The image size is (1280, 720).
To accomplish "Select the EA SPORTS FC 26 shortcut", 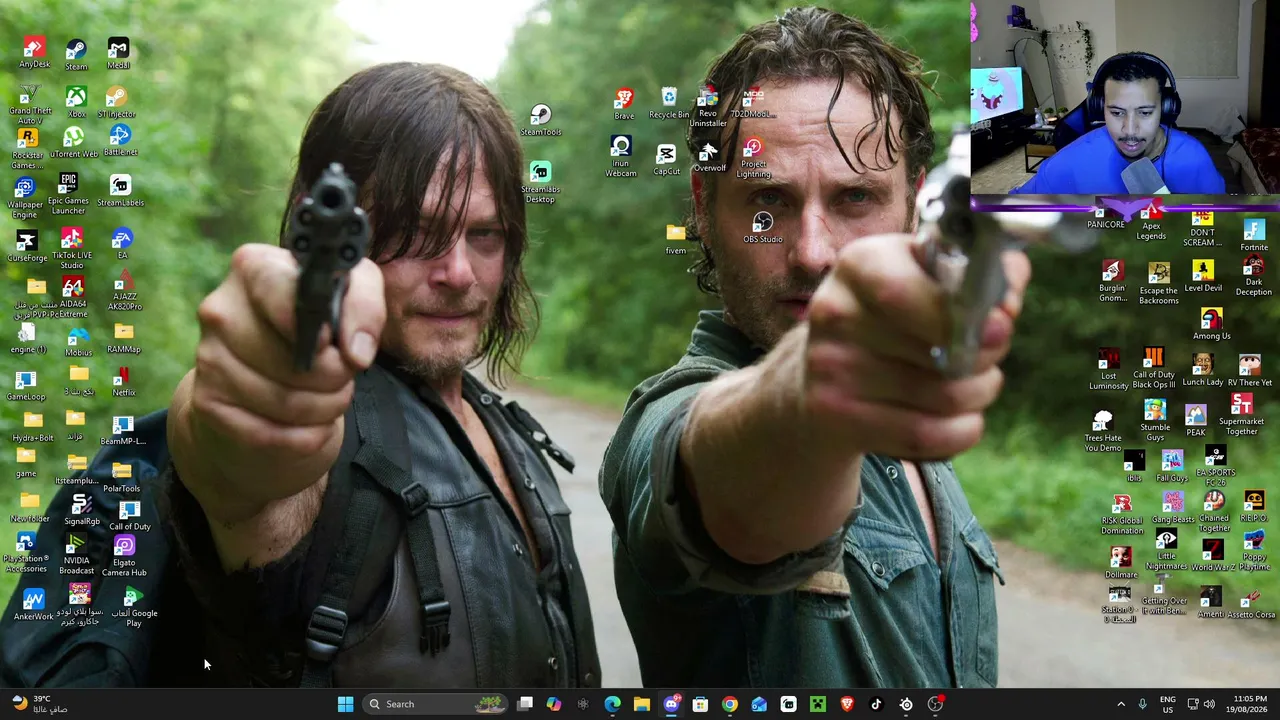I will [x=1216, y=467].
